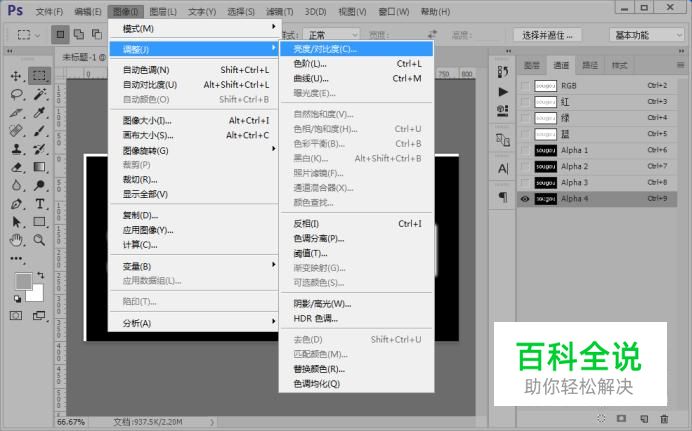Switch to the 路径 tab
This screenshot has height=431, width=692.
coord(590,65)
